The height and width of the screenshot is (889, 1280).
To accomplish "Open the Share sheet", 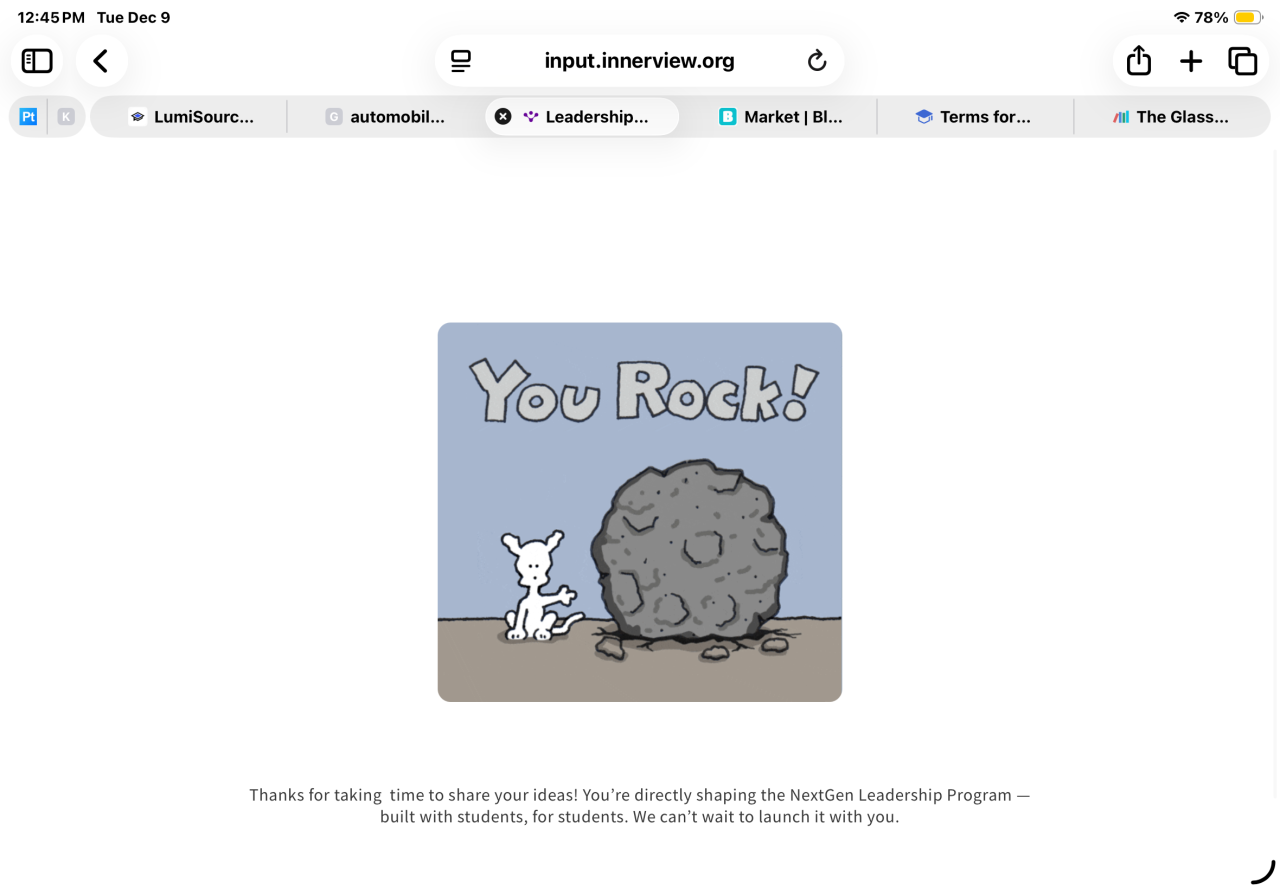I will (x=1139, y=61).
